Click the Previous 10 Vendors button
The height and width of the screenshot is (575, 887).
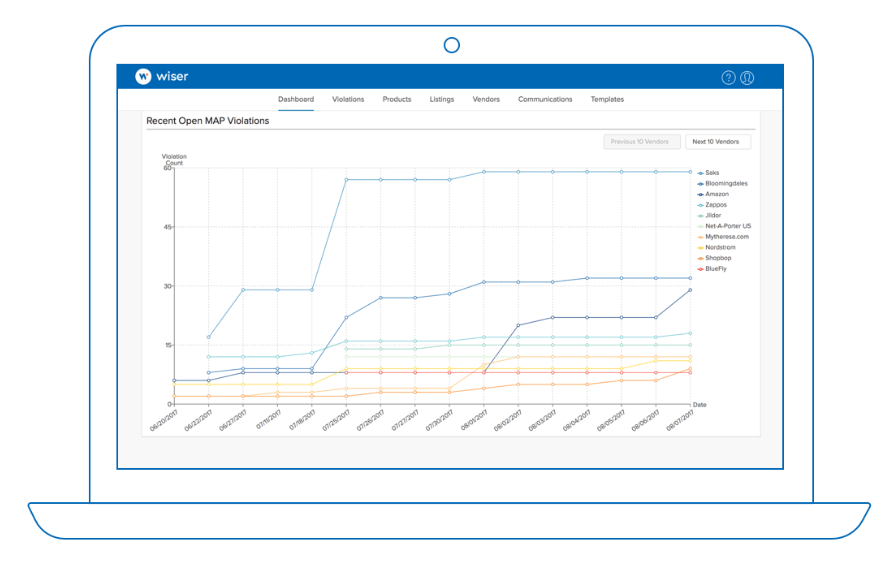[x=641, y=141]
